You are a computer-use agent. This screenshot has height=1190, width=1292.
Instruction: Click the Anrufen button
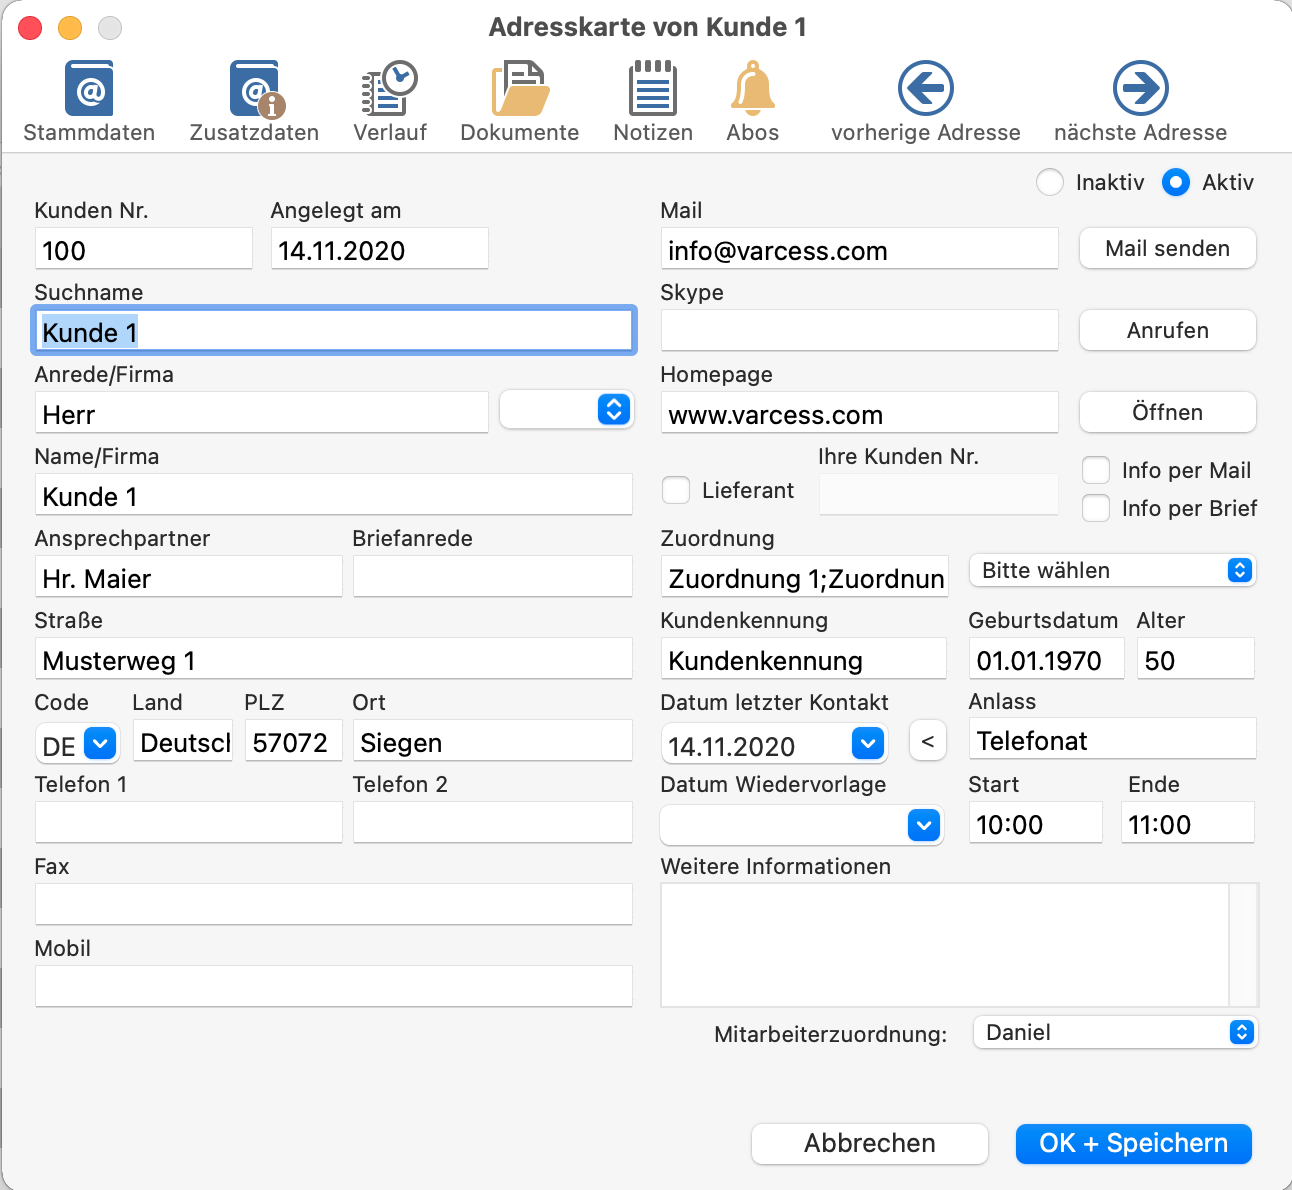pyautogui.click(x=1168, y=330)
